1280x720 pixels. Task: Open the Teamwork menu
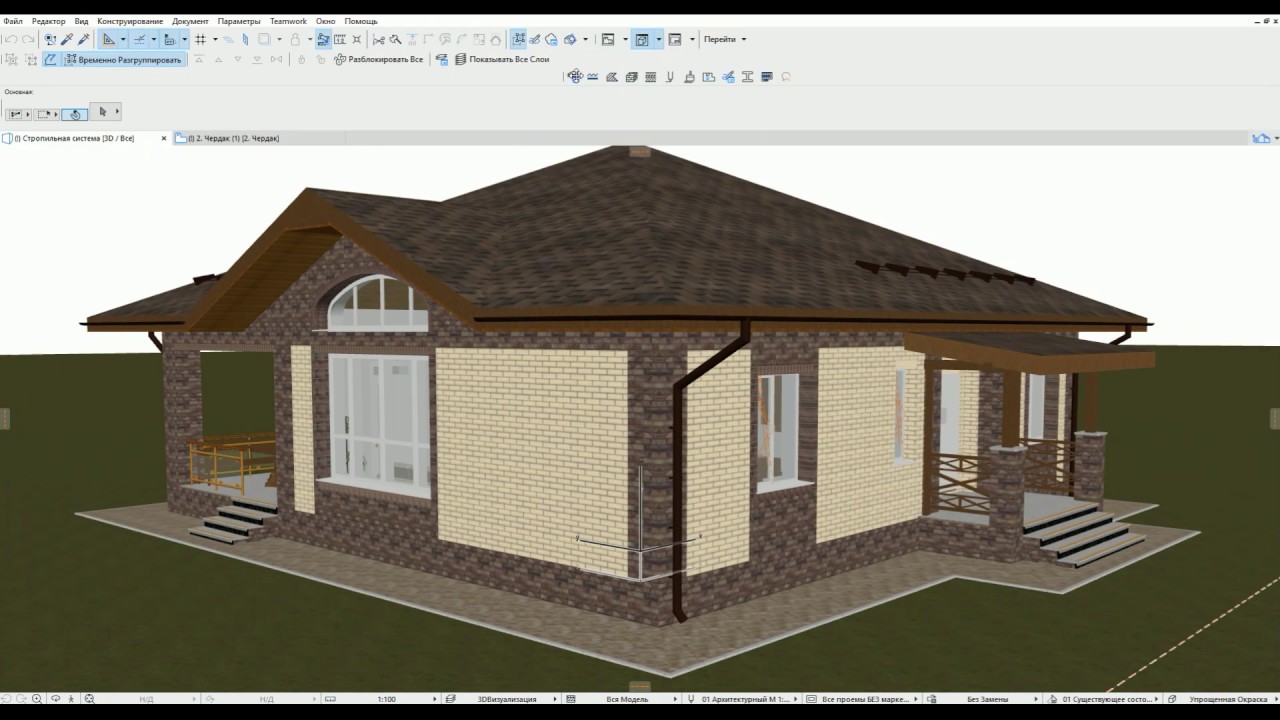tap(288, 21)
